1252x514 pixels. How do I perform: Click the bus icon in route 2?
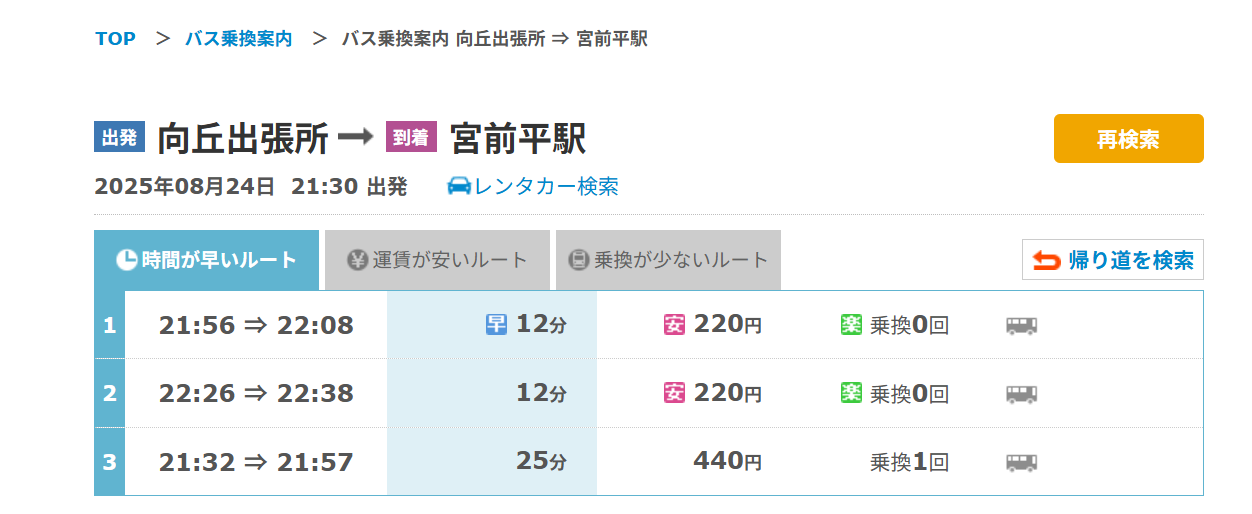[1021, 394]
